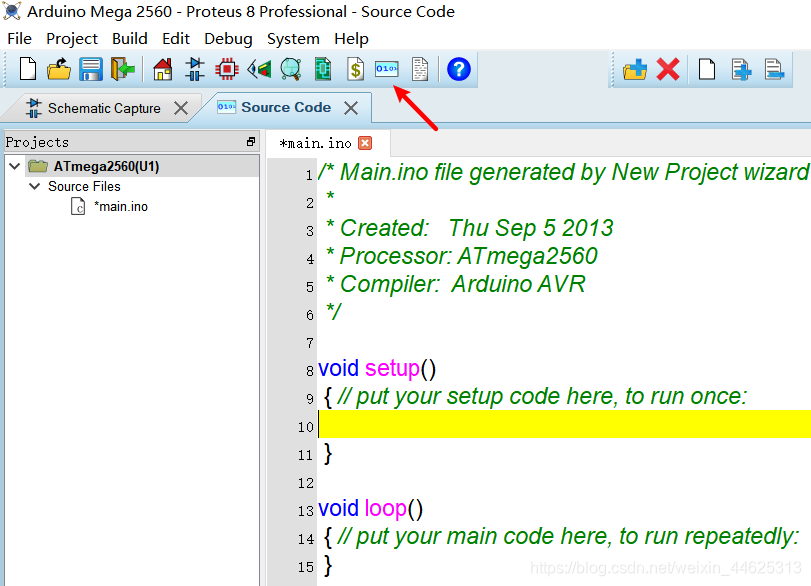Select the *main.ino editor tab
Image resolution: width=811 pixels, height=586 pixels.
315,143
